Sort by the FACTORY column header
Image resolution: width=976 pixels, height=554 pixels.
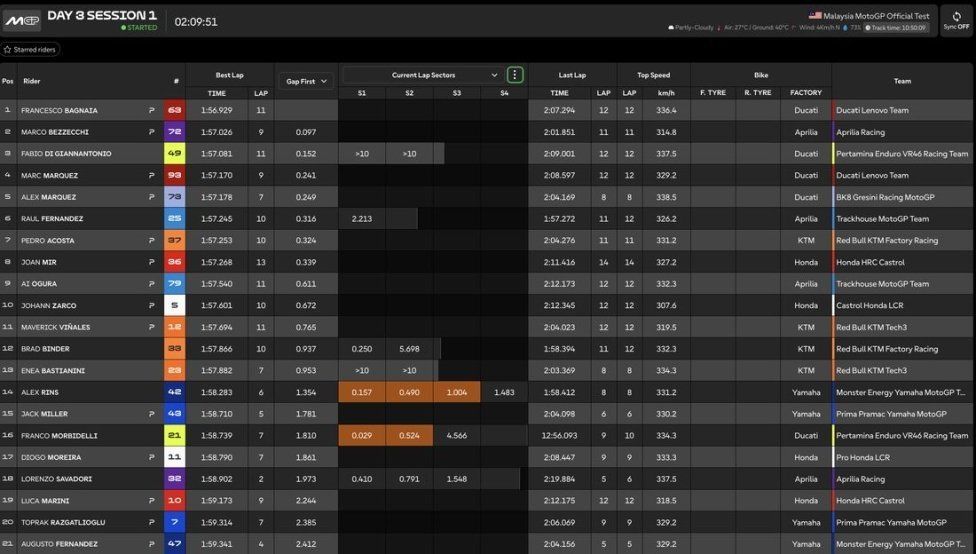(806, 93)
